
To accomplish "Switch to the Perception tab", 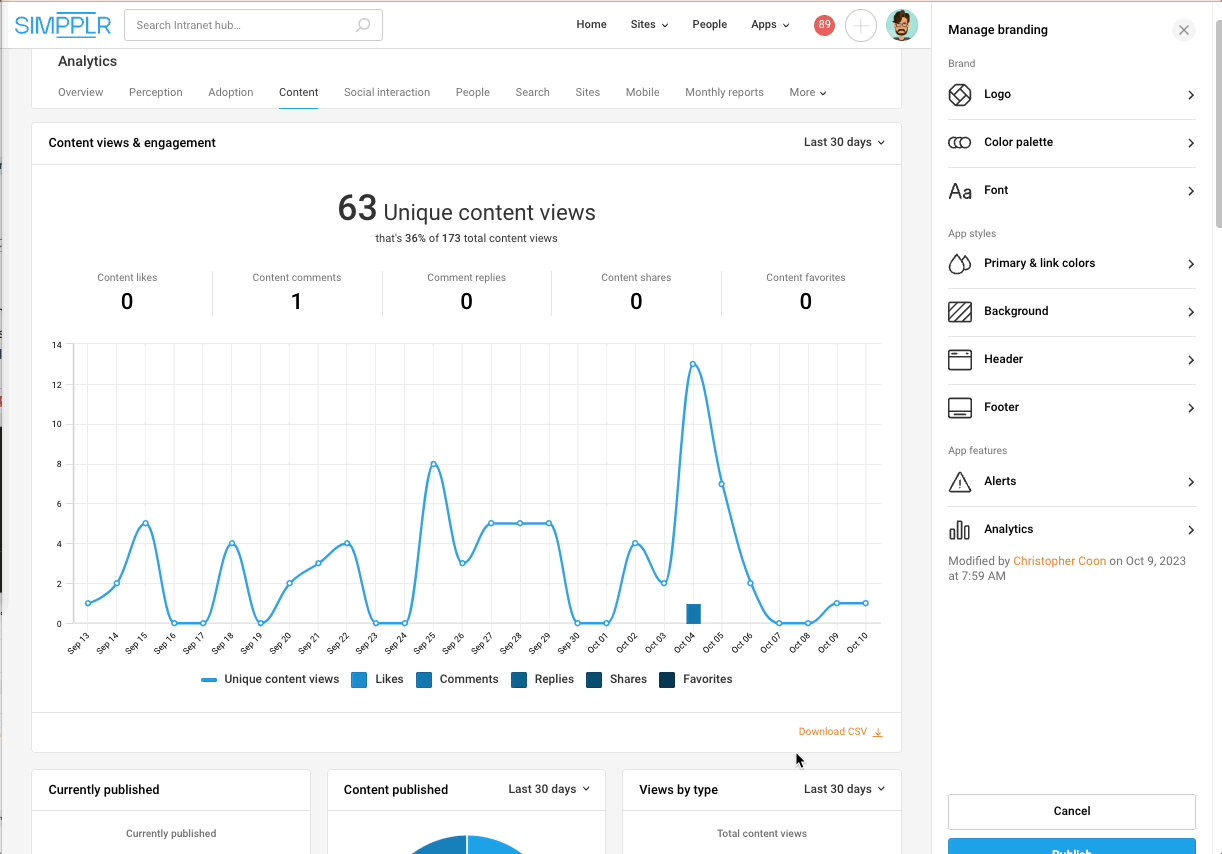I will [156, 92].
